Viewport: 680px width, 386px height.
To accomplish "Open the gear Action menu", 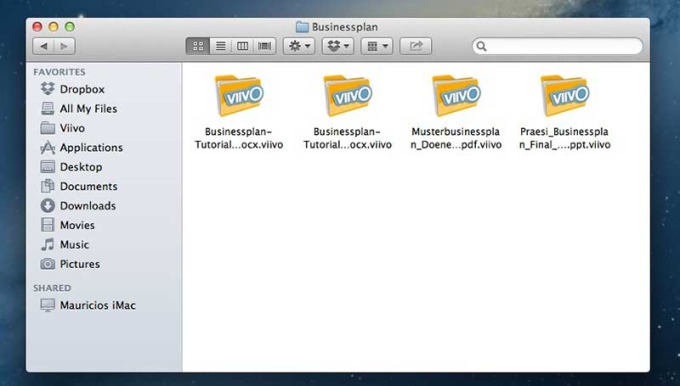I will [x=299, y=46].
